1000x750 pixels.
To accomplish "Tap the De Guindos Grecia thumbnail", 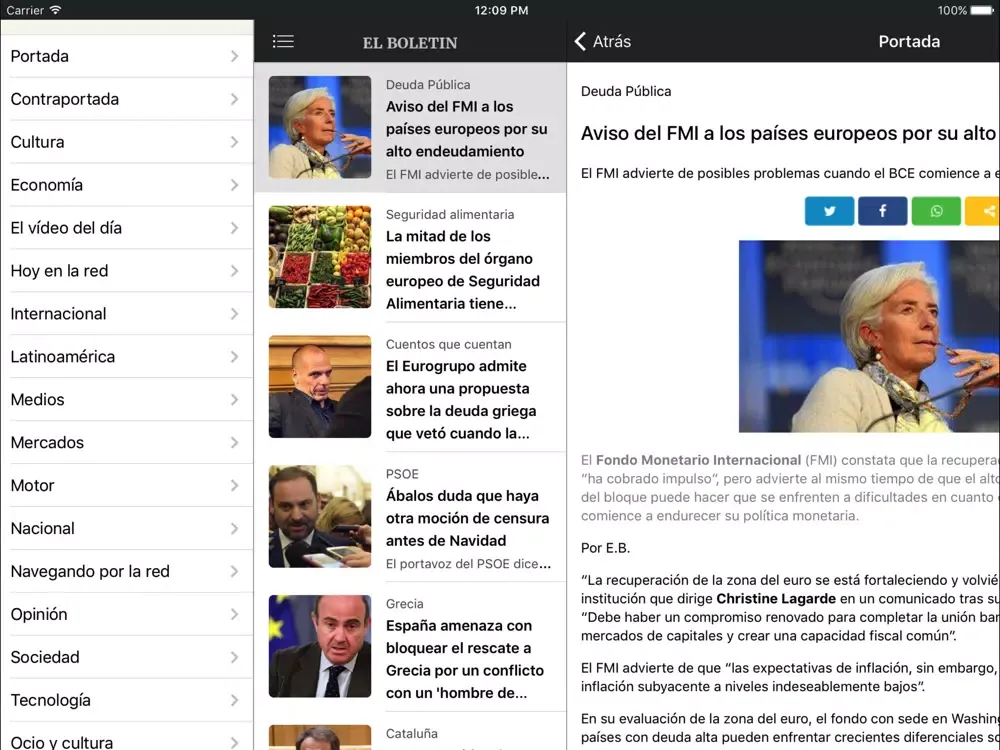I will (320, 646).
